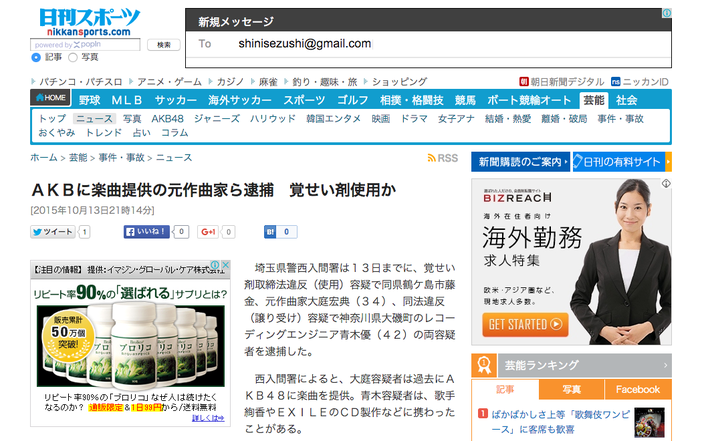Switch to the ranking 写真 tab
The image size is (702, 441).
pos(571,390)
